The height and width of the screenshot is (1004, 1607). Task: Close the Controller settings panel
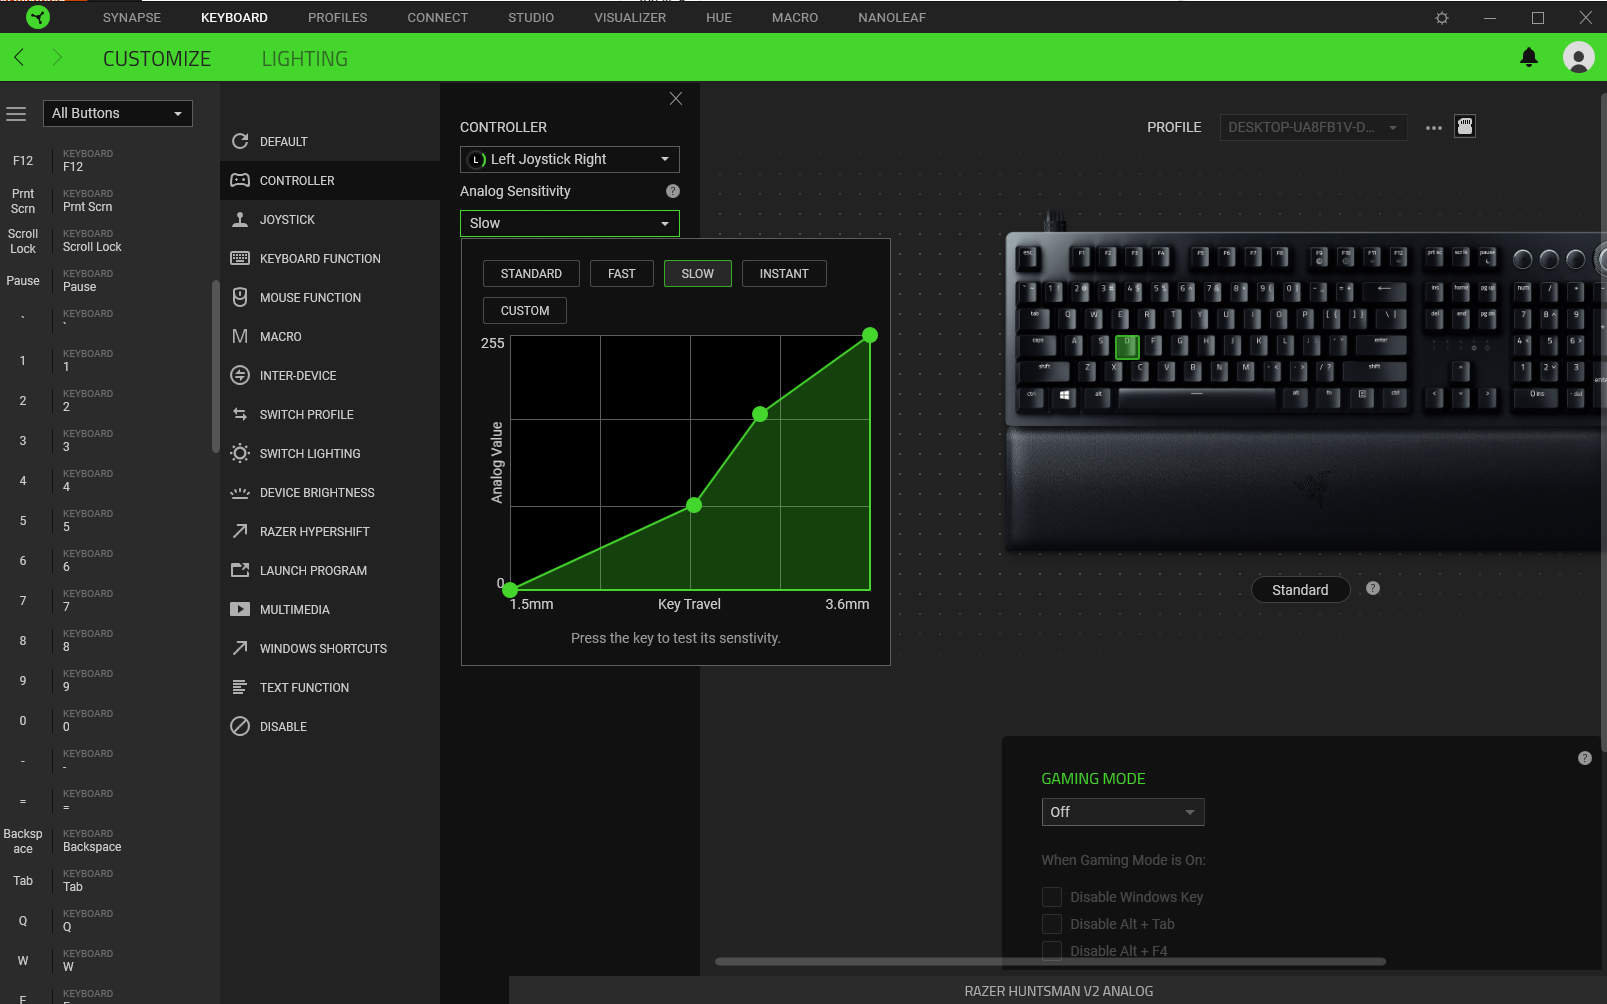[x=676, y=98]
